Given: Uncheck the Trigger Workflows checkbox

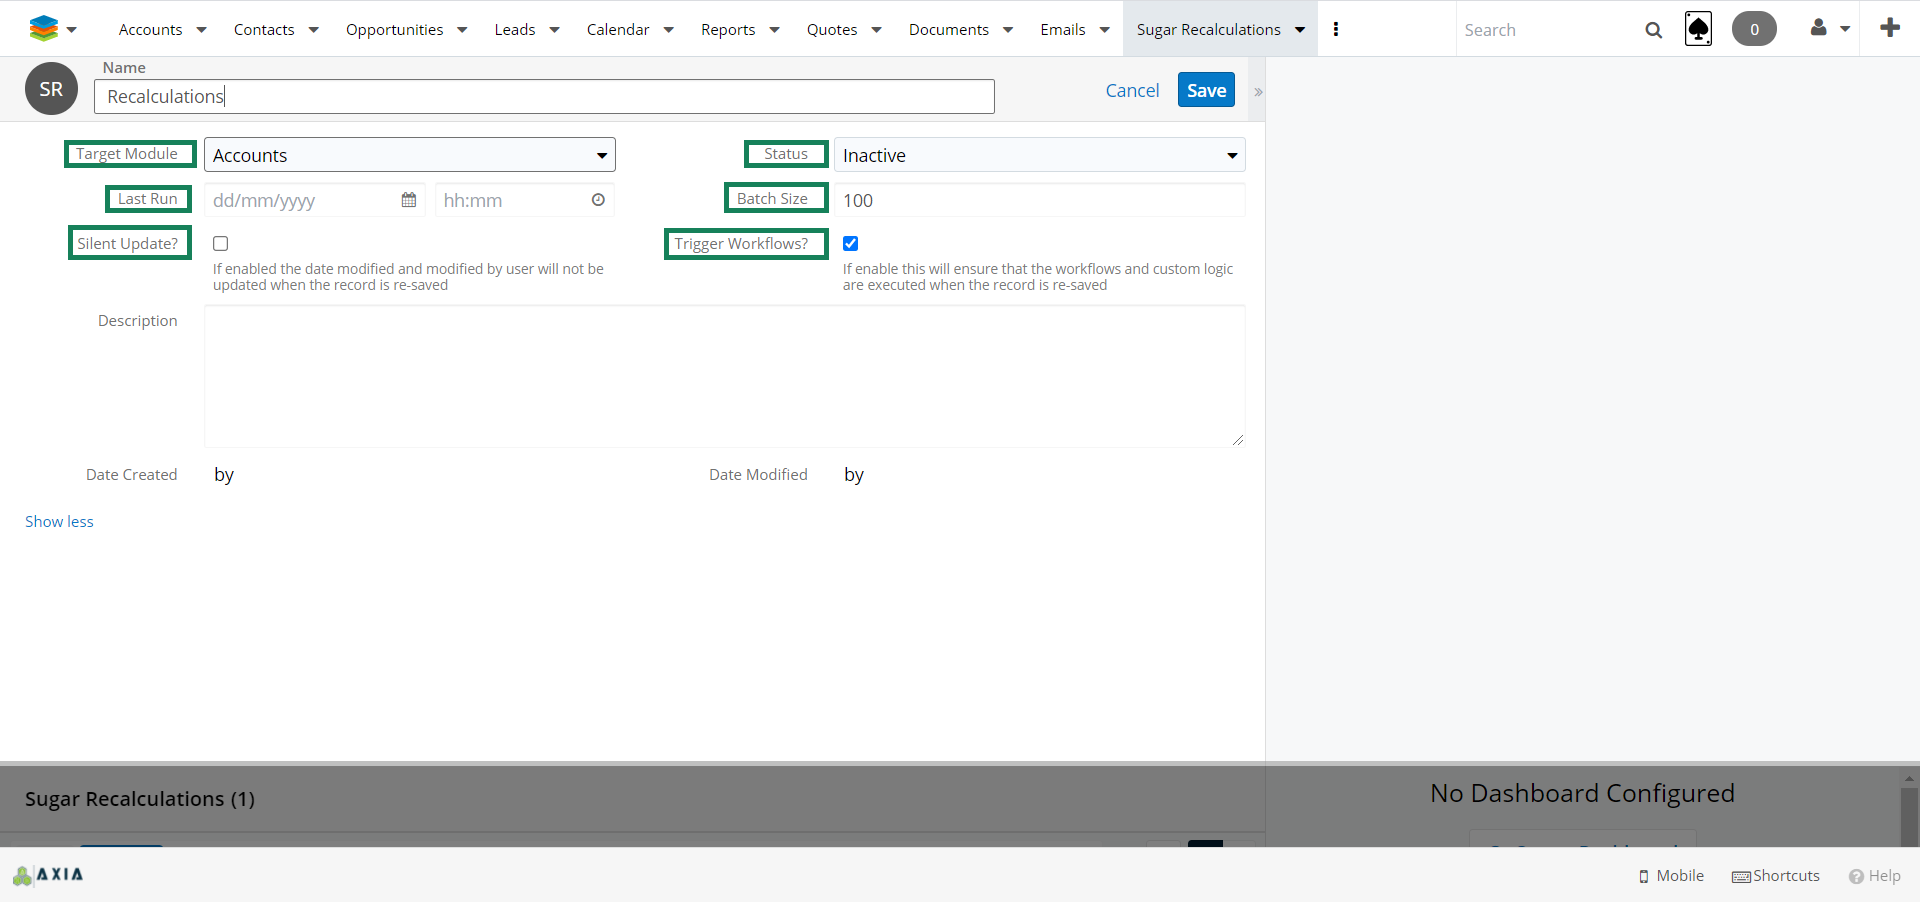Looking at the screenshot, I should click(851, 244).
